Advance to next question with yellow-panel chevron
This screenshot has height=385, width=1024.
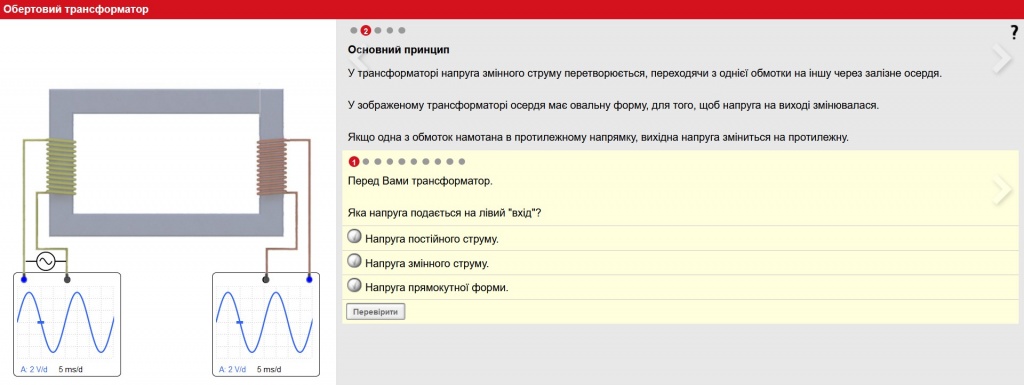[1002, 190]
